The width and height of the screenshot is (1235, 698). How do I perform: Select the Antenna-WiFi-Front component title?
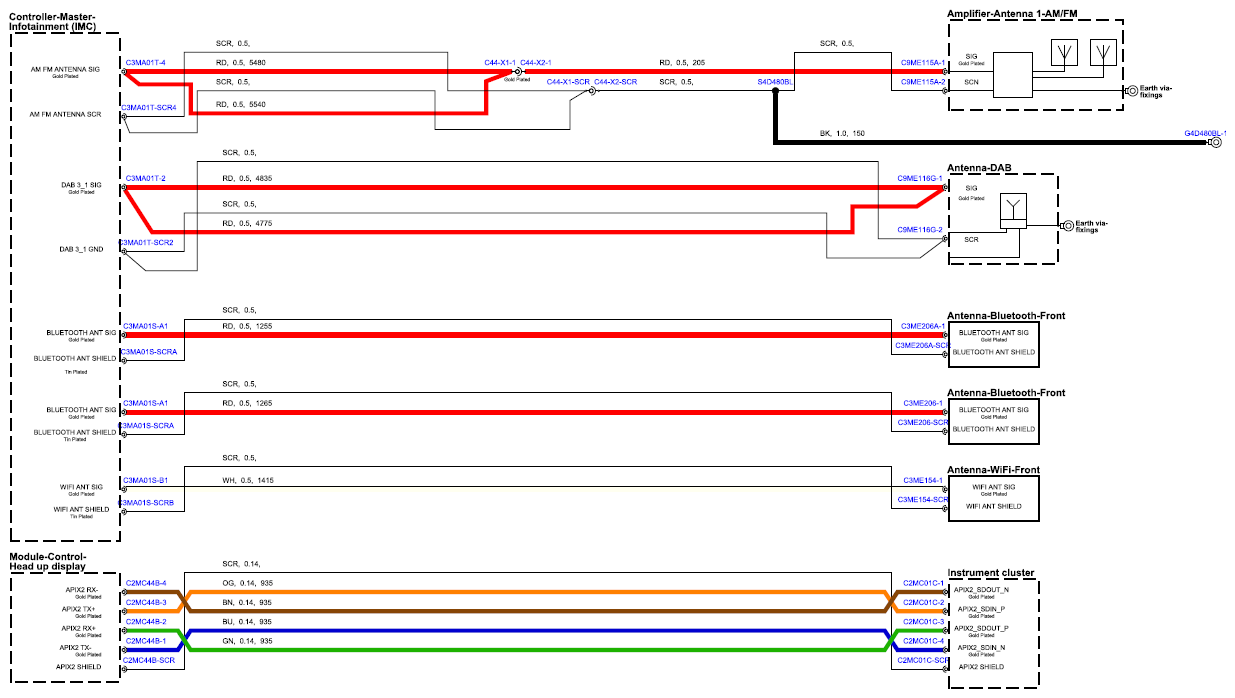(993, 470)
